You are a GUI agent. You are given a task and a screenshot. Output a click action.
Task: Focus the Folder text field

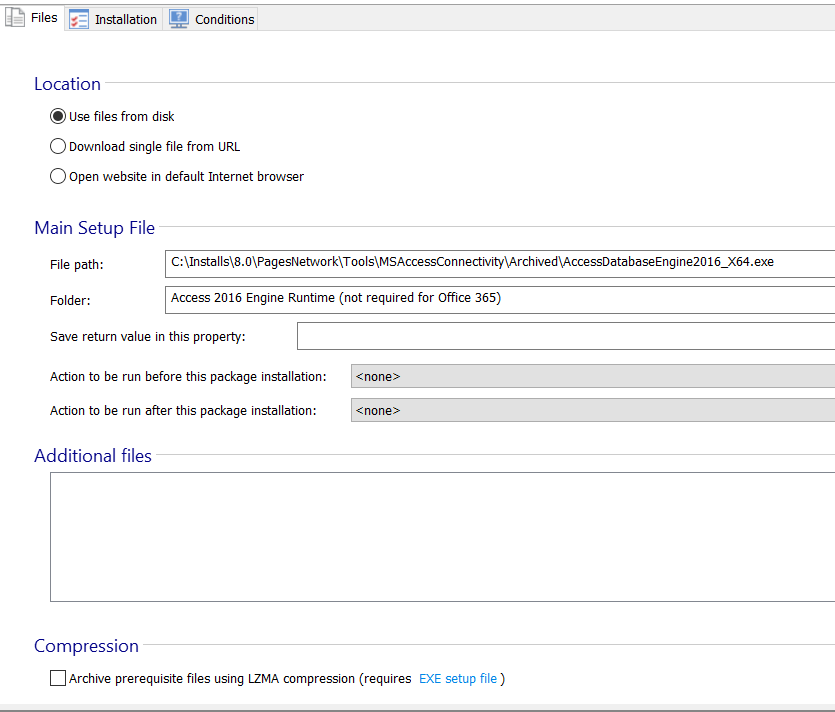(500, 299)
